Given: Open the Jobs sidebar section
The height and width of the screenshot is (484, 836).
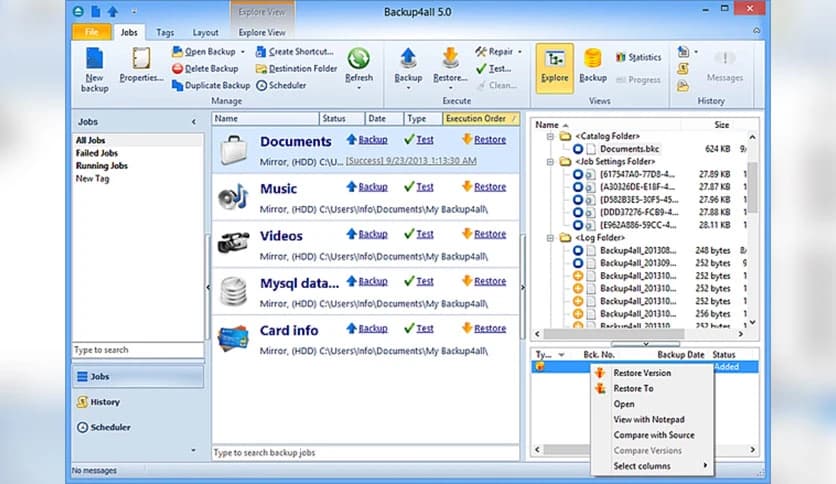Looking at the screenshot, I should (138, 377).
